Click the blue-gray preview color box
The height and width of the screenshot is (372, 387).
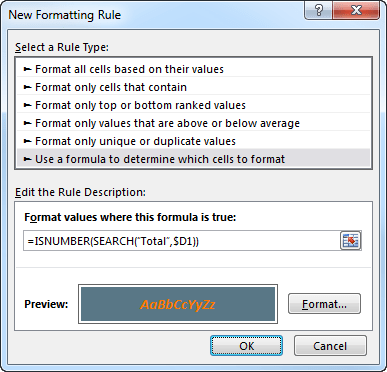pyautogui.click(x=178, y=304)
